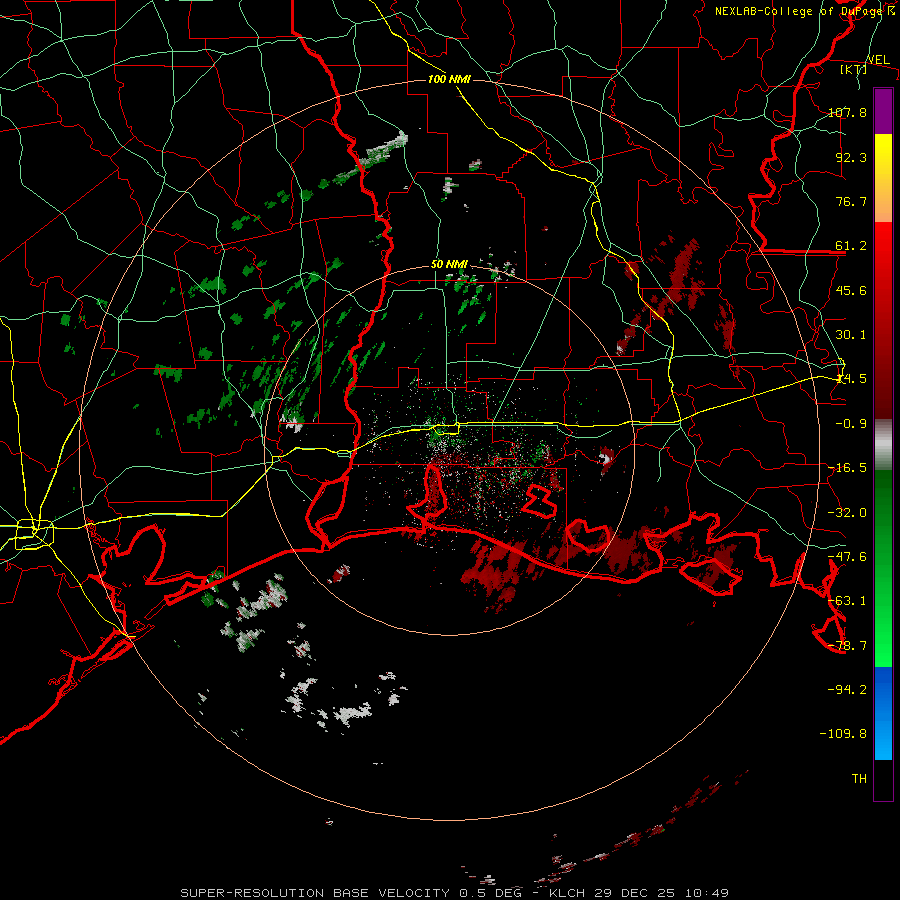The height and width of the screenshot is (900, 900).
Task: Select the 107.8 value on velocity scale
Action: click(x=847, y=112)
